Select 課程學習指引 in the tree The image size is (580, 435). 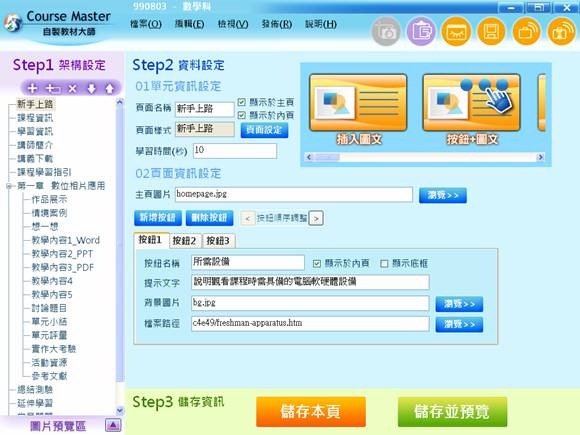pos(44,172)
